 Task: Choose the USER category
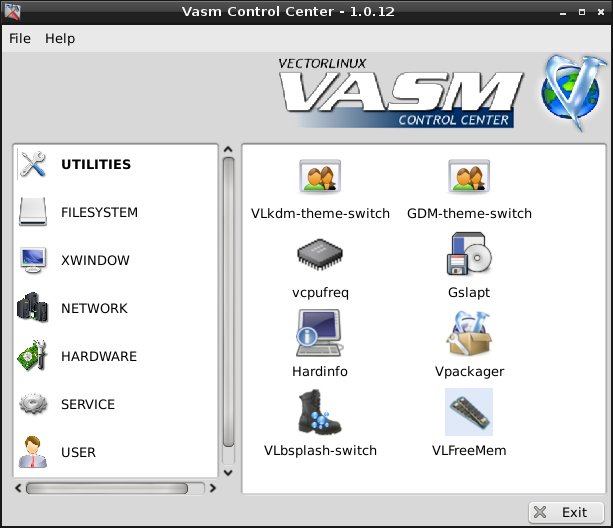tap(78, 453)
